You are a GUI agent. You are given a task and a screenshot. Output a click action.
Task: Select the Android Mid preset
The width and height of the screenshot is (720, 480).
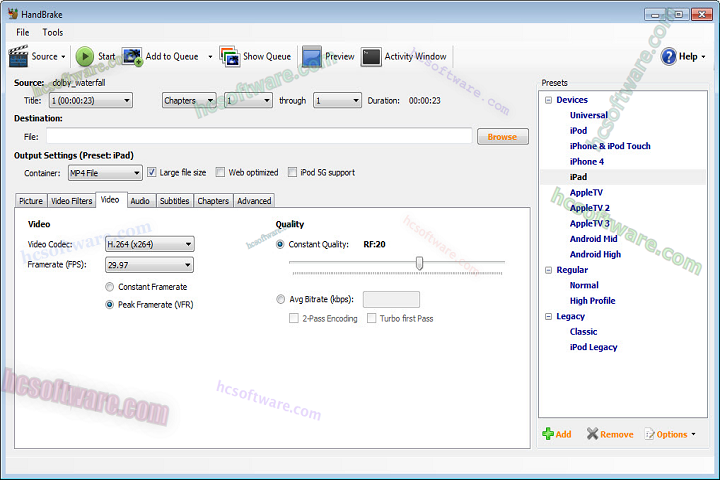[593, 239]
